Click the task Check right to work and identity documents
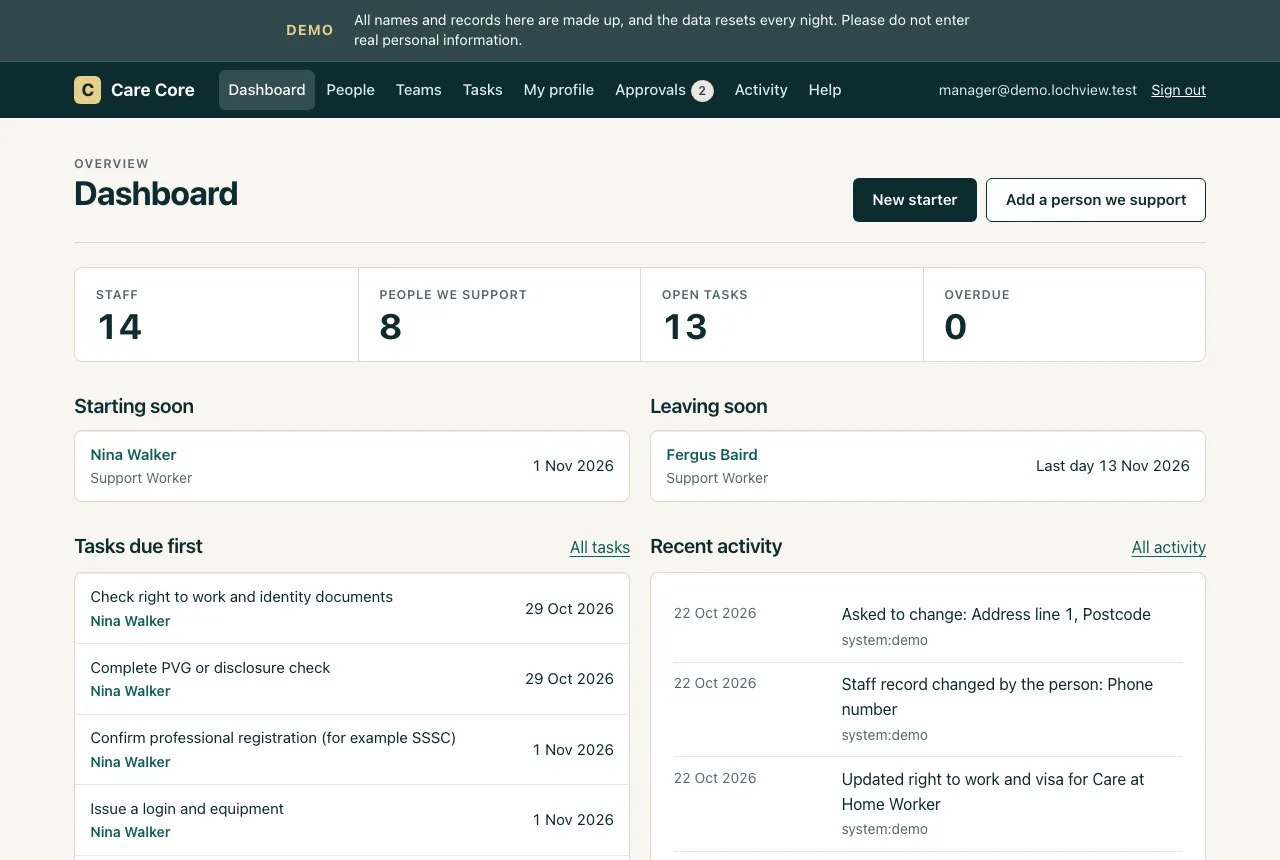 click(241, 597)
